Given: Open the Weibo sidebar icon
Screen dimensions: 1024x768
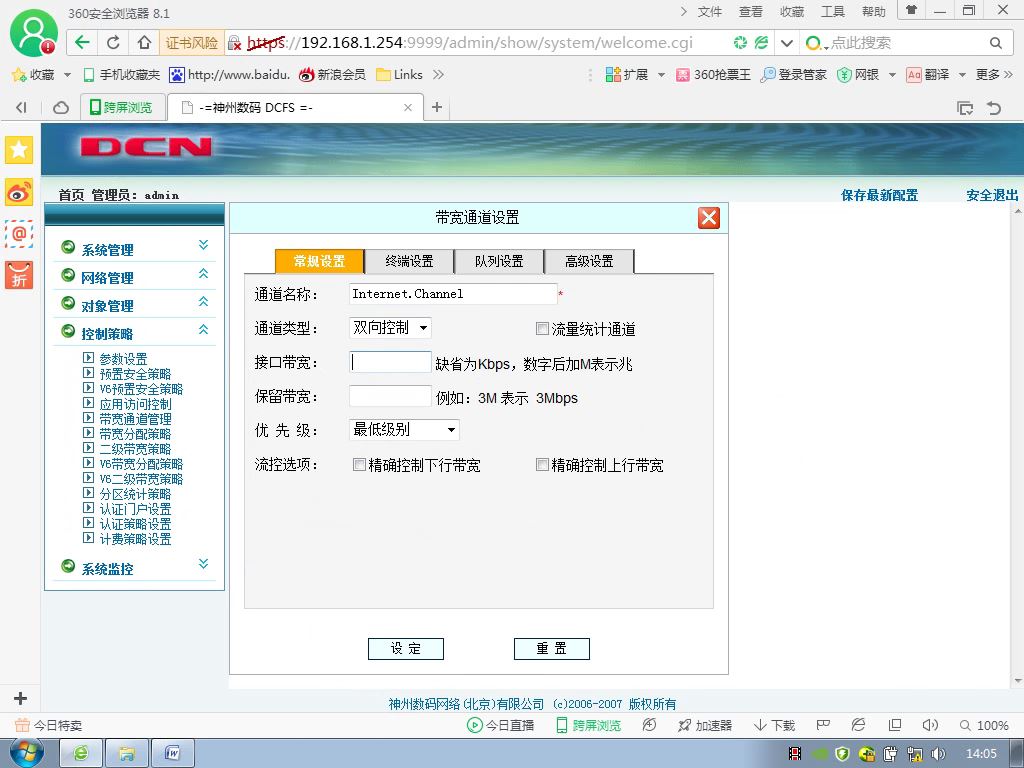Looking at the screenshot, I should pyautogui.click(x=19, y=193).
